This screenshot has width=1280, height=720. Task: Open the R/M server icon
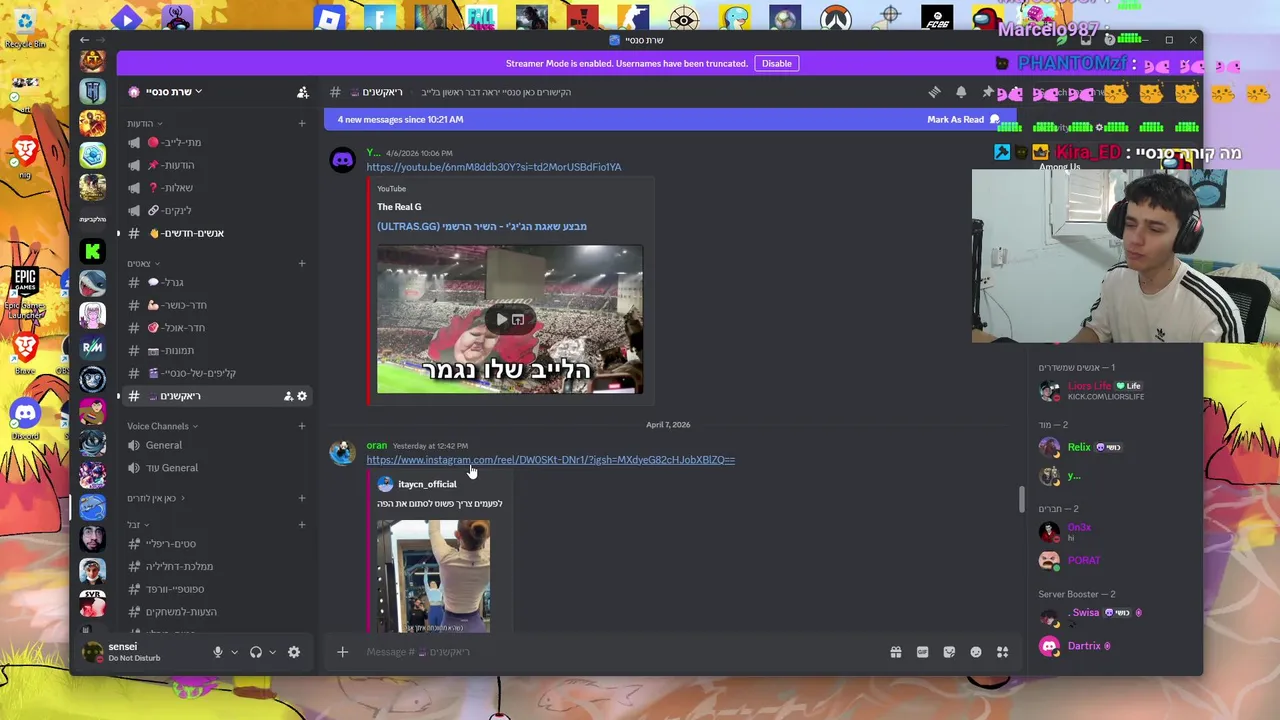[x=93, y=347]
